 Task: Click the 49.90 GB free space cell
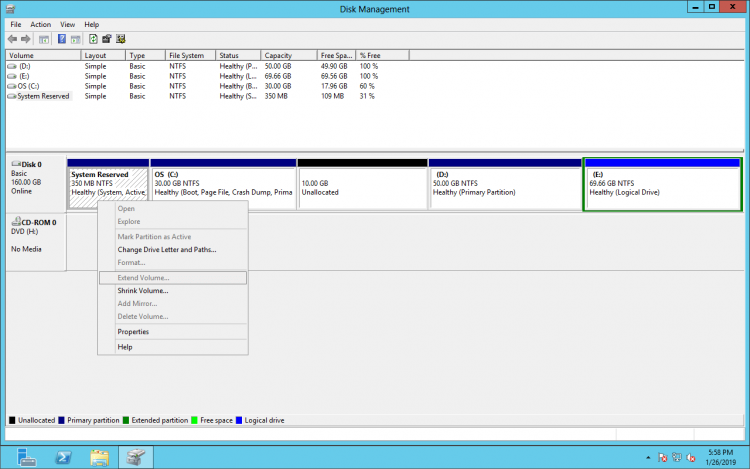pos(334,66)
